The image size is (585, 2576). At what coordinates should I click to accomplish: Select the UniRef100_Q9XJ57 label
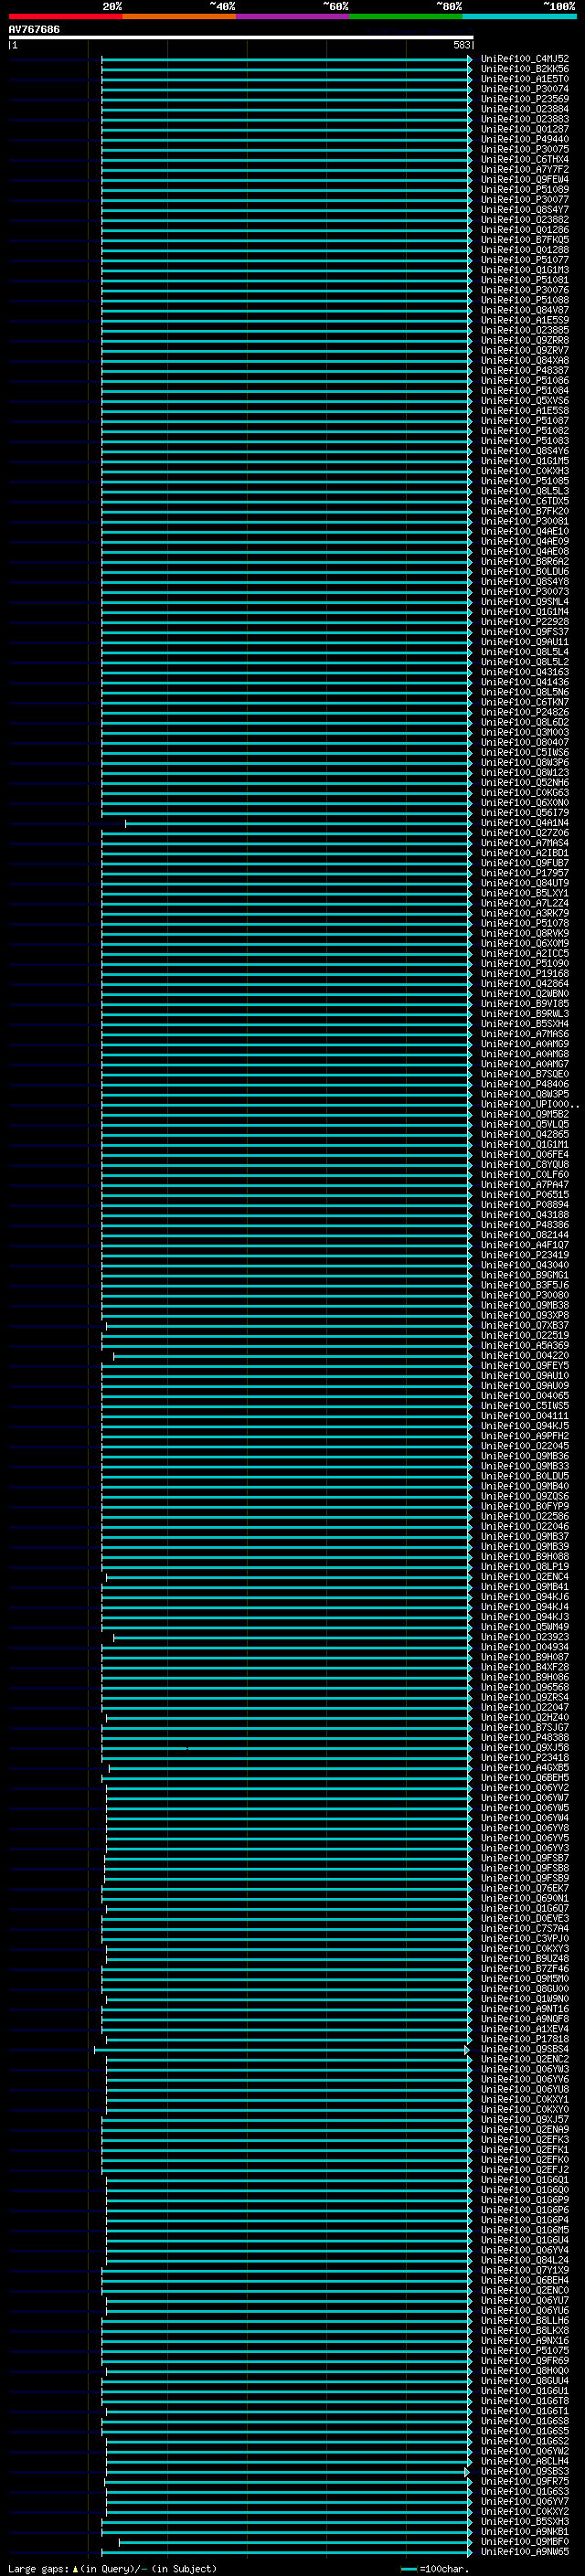click(x=525, y=2119)
